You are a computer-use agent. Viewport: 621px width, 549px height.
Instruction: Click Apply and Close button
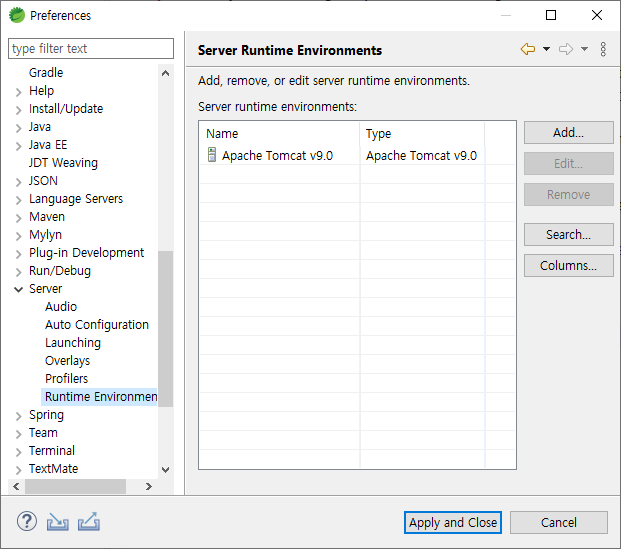point(453,522)
